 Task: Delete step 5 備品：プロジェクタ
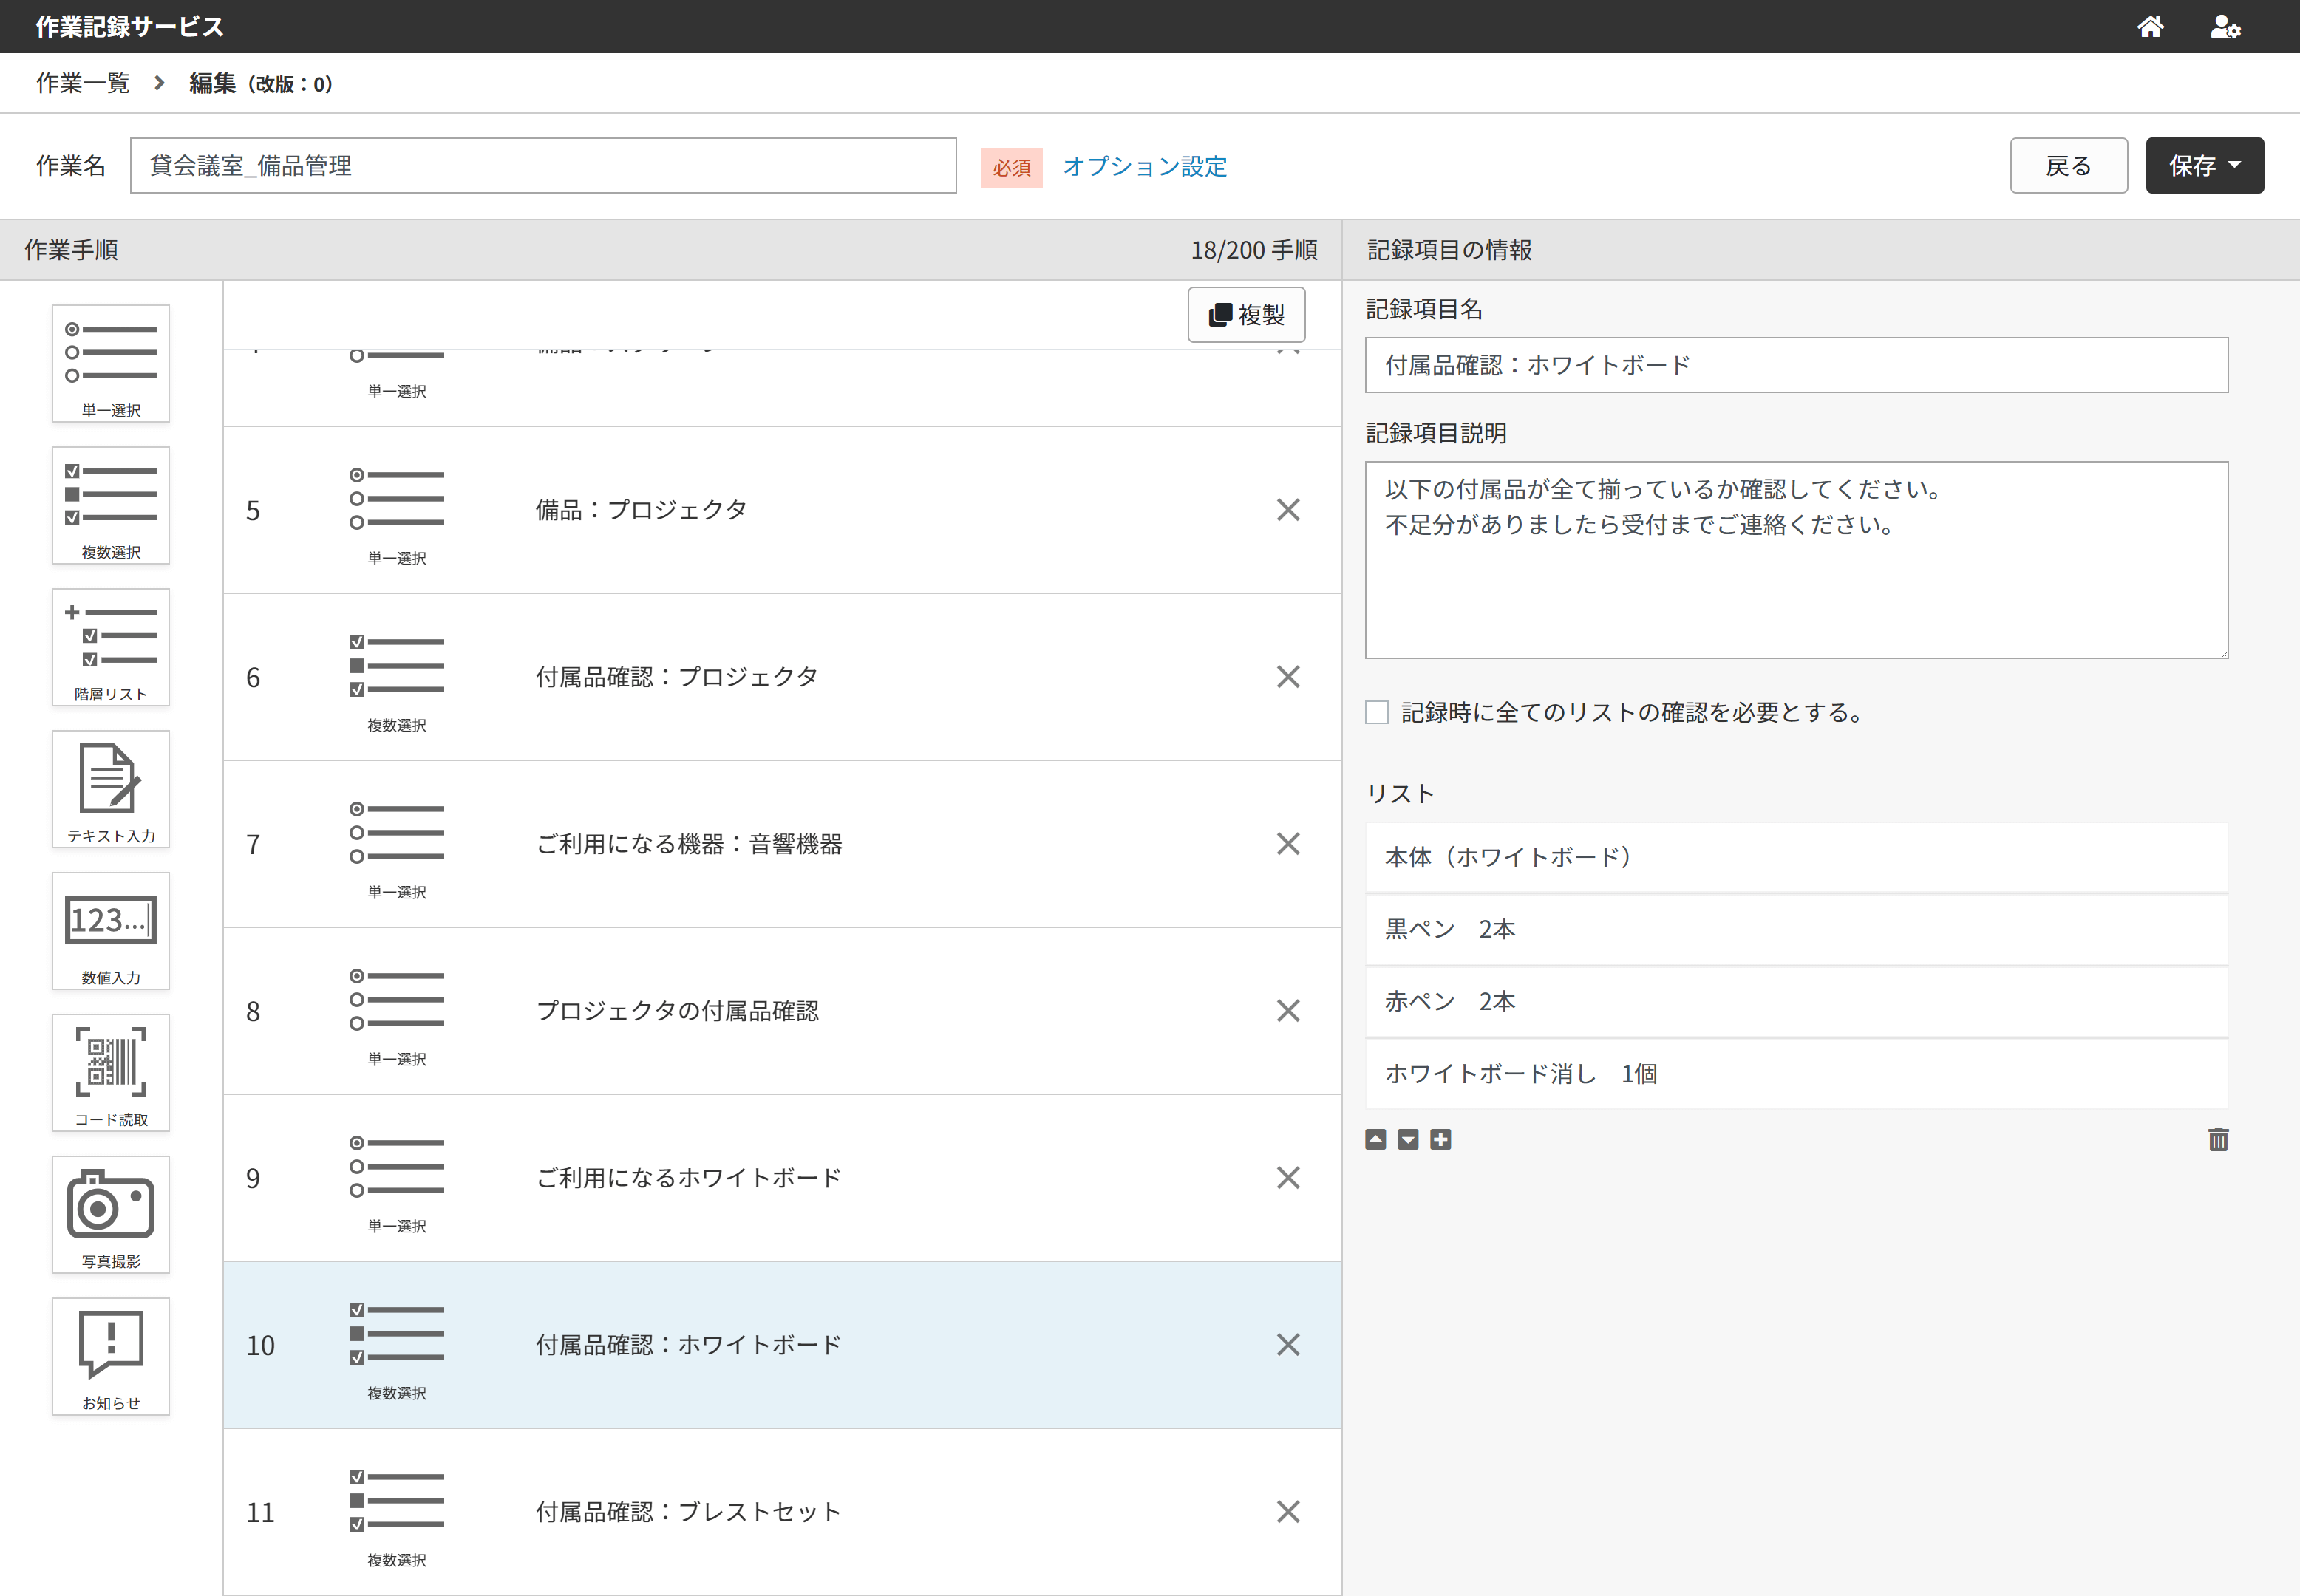(x=1288, y=510)
